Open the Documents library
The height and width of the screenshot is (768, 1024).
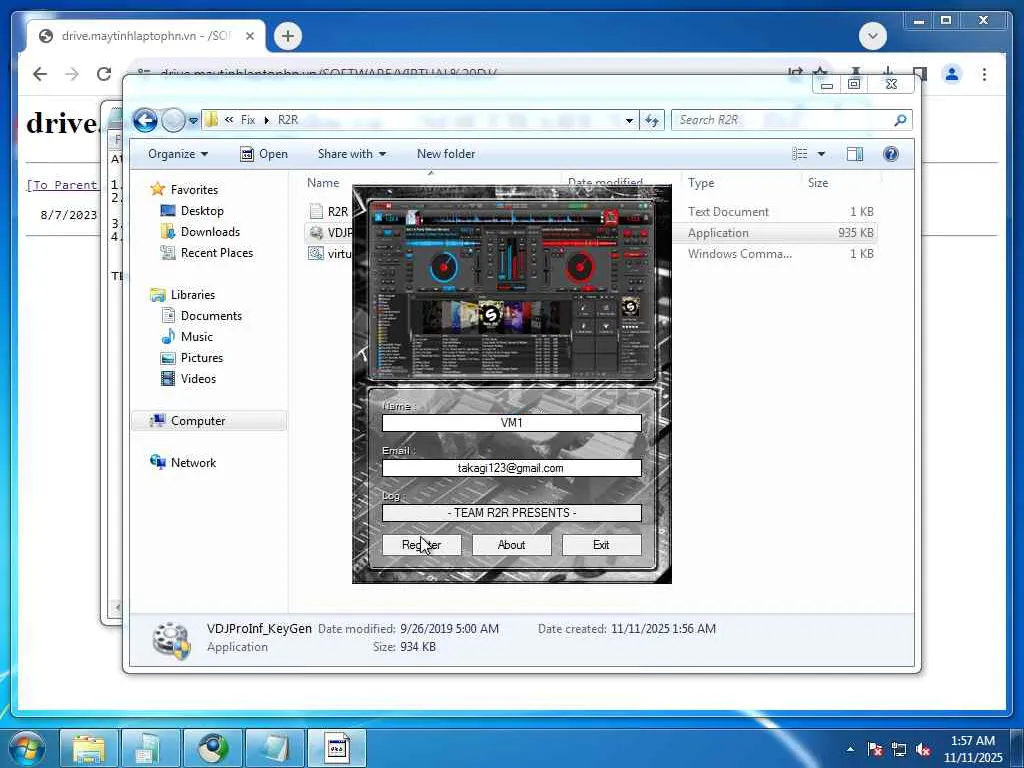click(211, 316)
